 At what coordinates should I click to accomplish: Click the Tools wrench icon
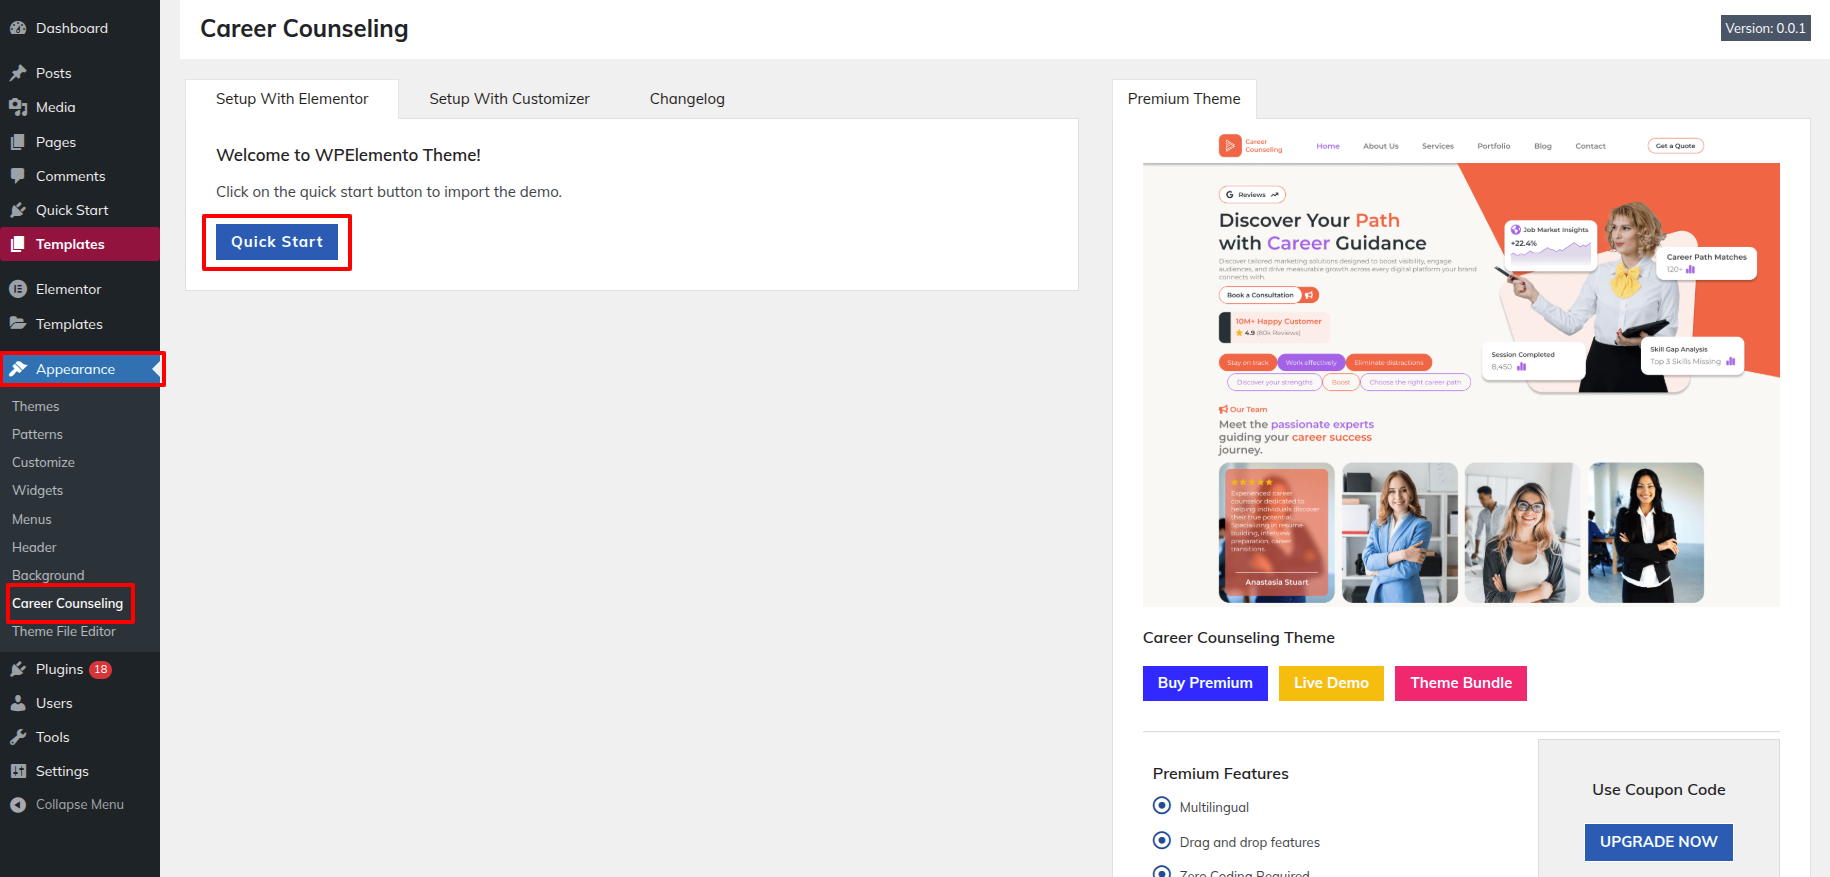coord(18,737)
